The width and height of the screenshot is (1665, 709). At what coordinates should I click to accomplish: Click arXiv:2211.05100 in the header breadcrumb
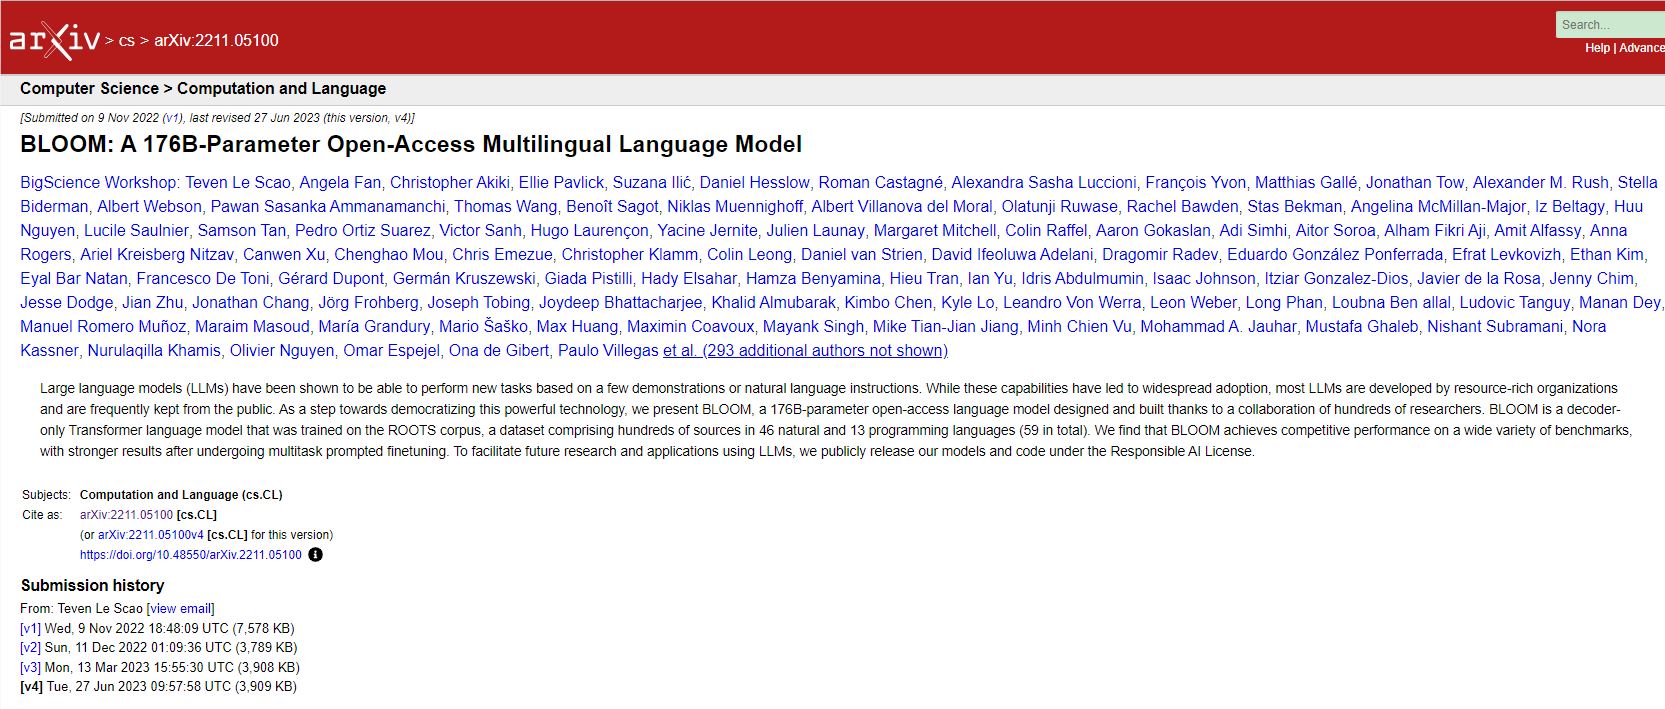point(216,40)
